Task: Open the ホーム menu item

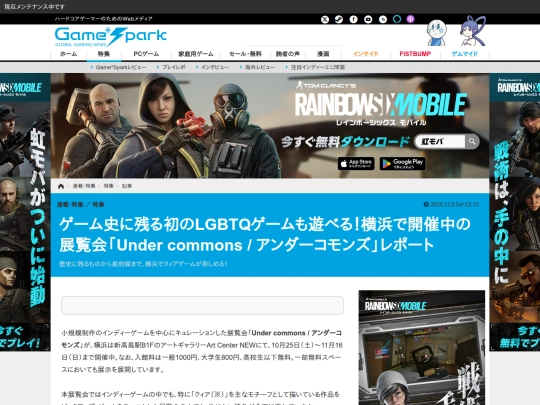Action: pyautogui.click(x=69, y=54)
